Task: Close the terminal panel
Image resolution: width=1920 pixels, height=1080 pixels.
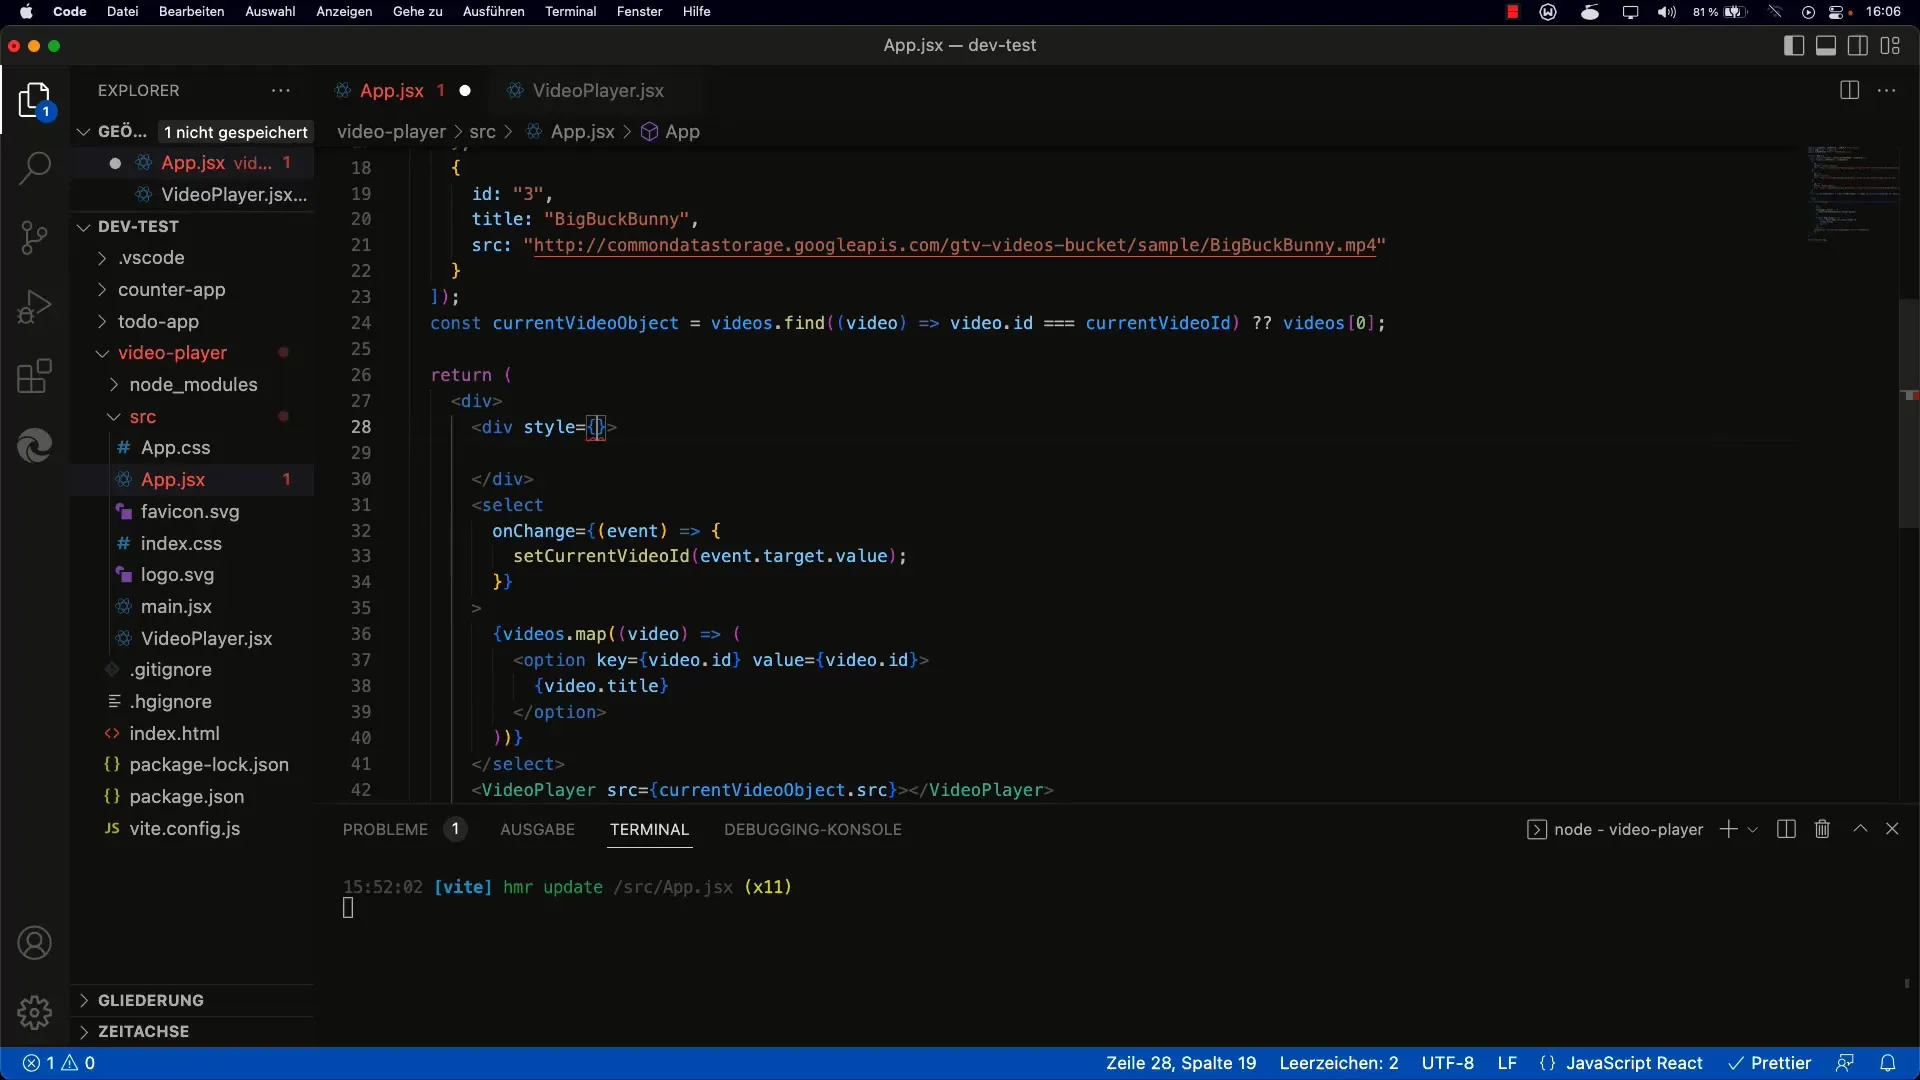Action: tap(1892, 829)
